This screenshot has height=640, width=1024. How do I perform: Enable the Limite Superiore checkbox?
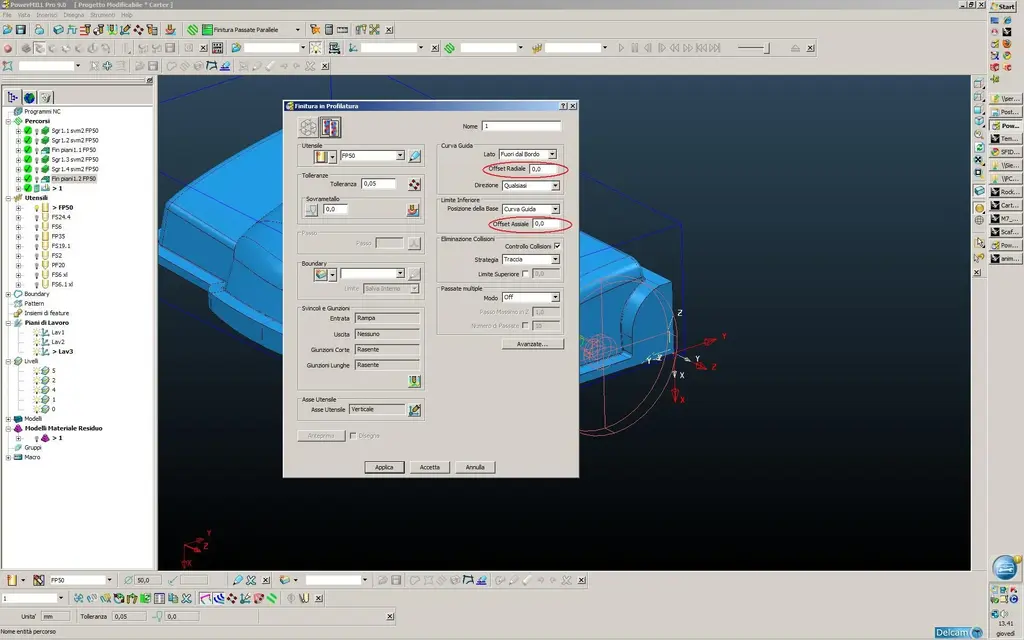point(526,274)
